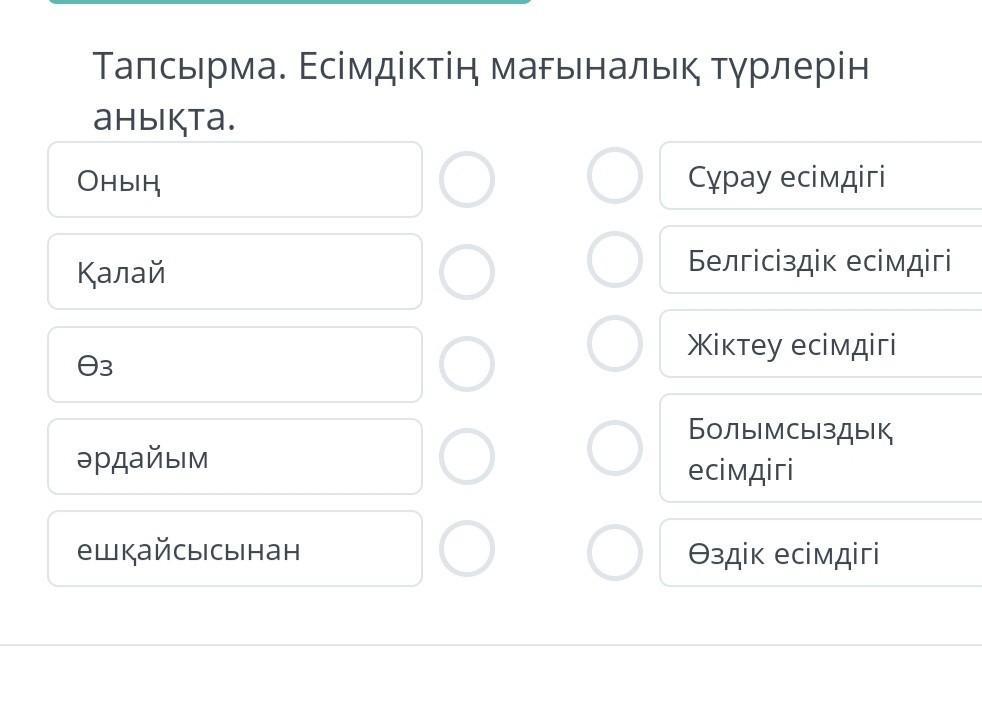Viewport: 982px width, 702px height.
Task: Click the Болымсыздық есімдігі answer box
Action: pyautogui.click(x=820, y=448)
